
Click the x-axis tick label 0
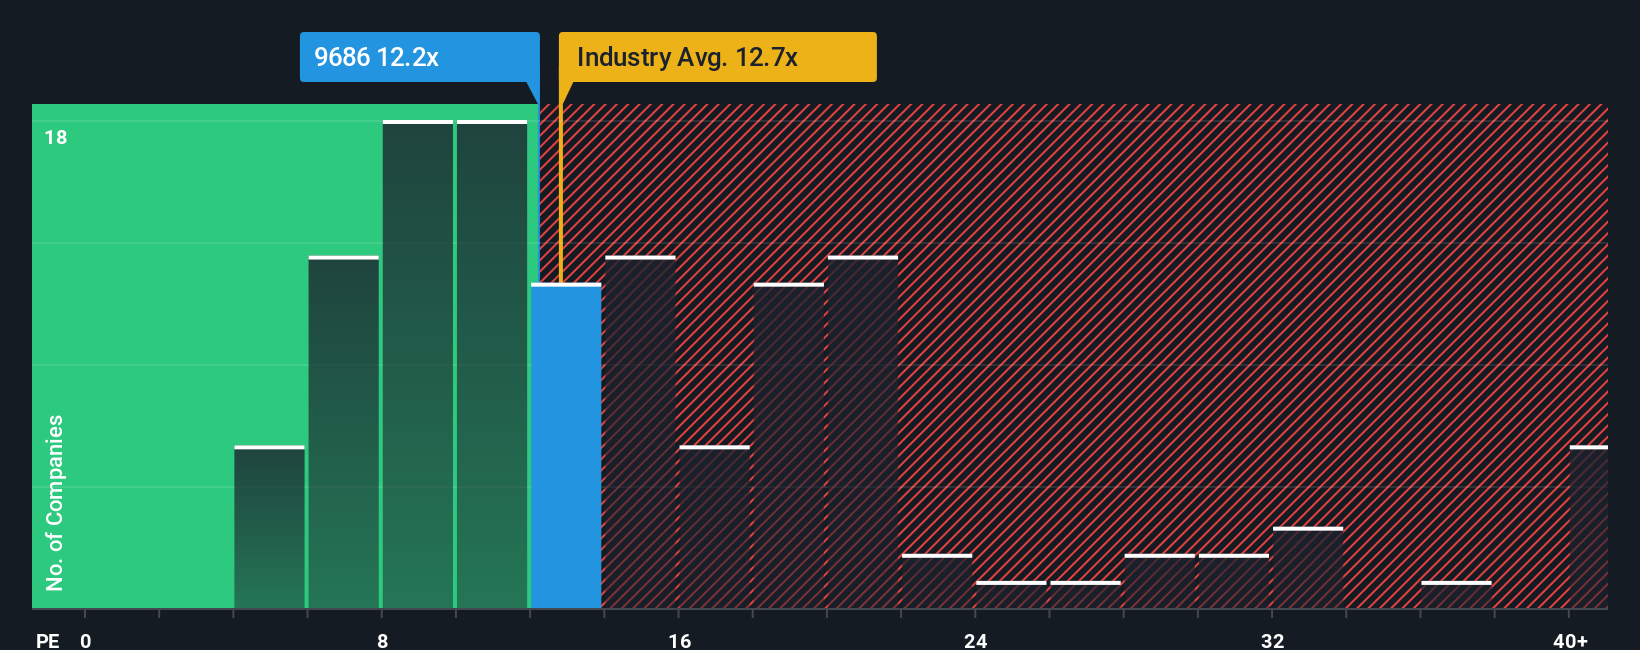point(86,640)
